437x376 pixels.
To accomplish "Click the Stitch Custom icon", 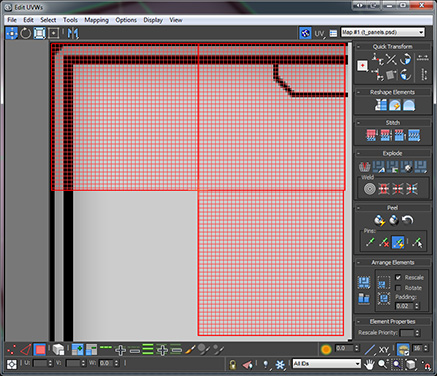I will 414,135.
